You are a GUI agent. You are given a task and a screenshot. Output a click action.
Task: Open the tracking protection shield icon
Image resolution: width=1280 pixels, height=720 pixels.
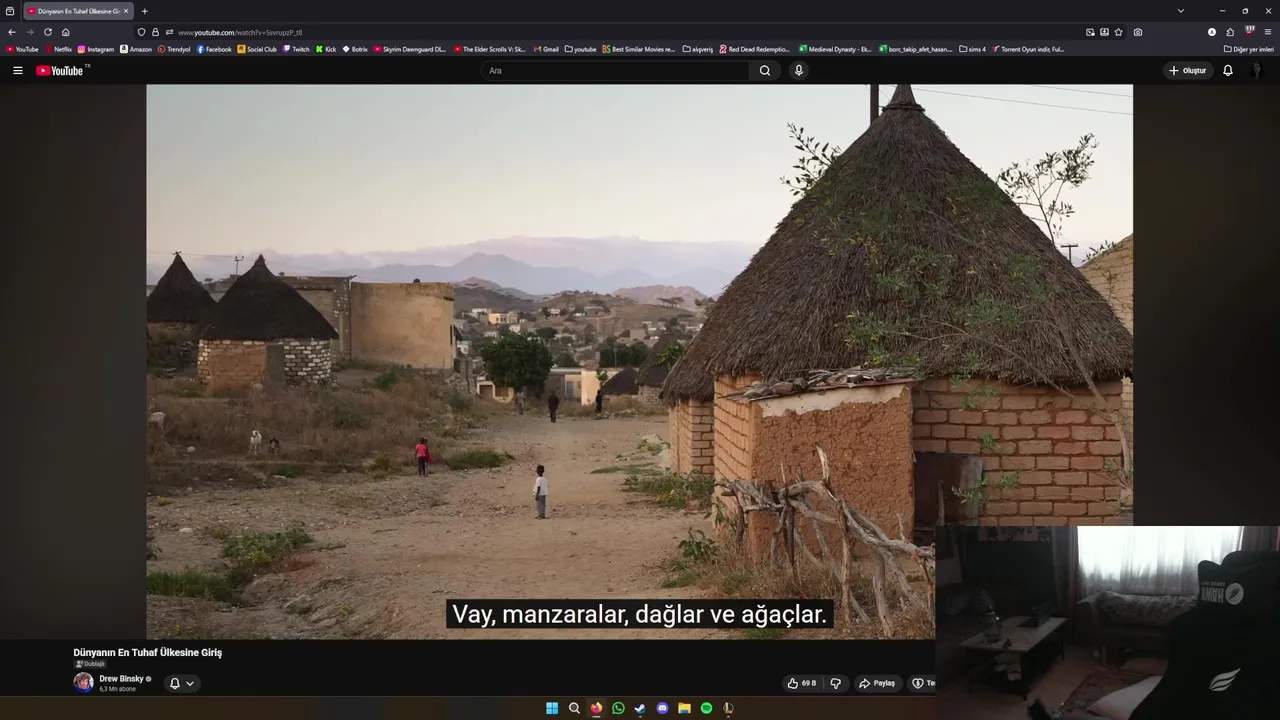click(141, 32)
